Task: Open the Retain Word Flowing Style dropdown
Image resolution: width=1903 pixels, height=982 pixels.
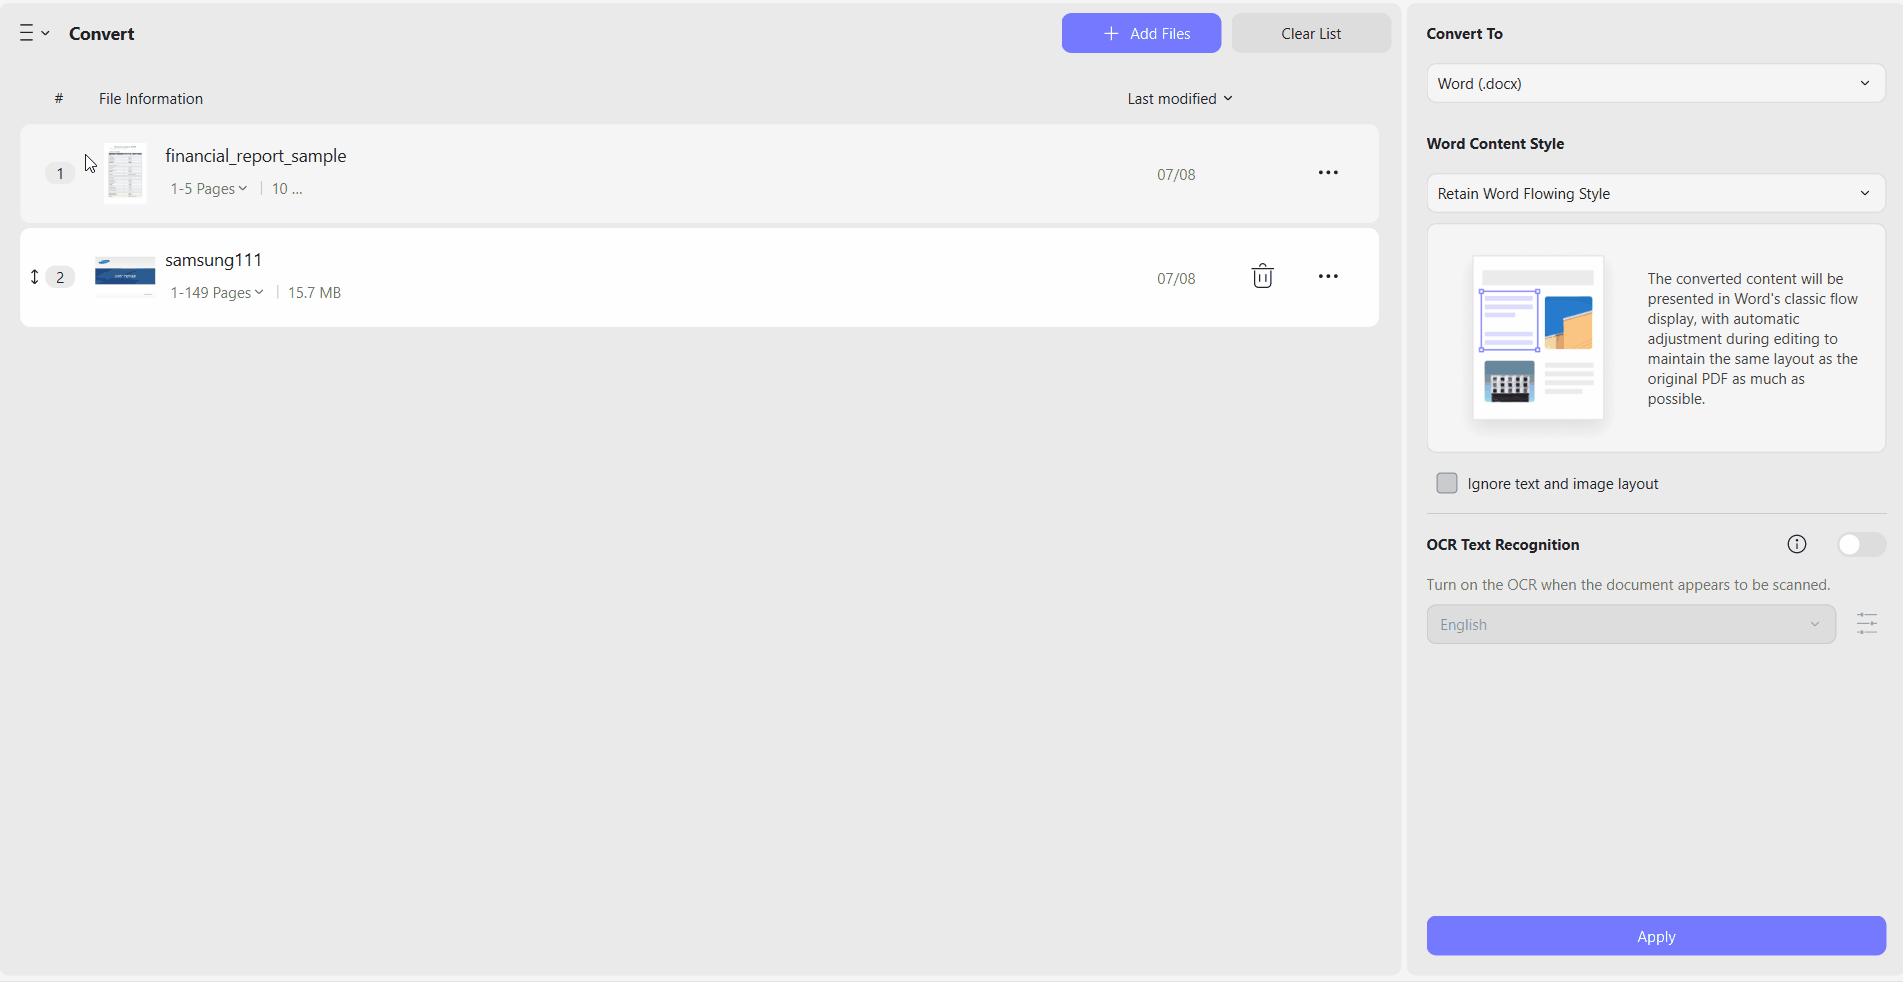Action: pyautogui.click(x=1656, y=193)
